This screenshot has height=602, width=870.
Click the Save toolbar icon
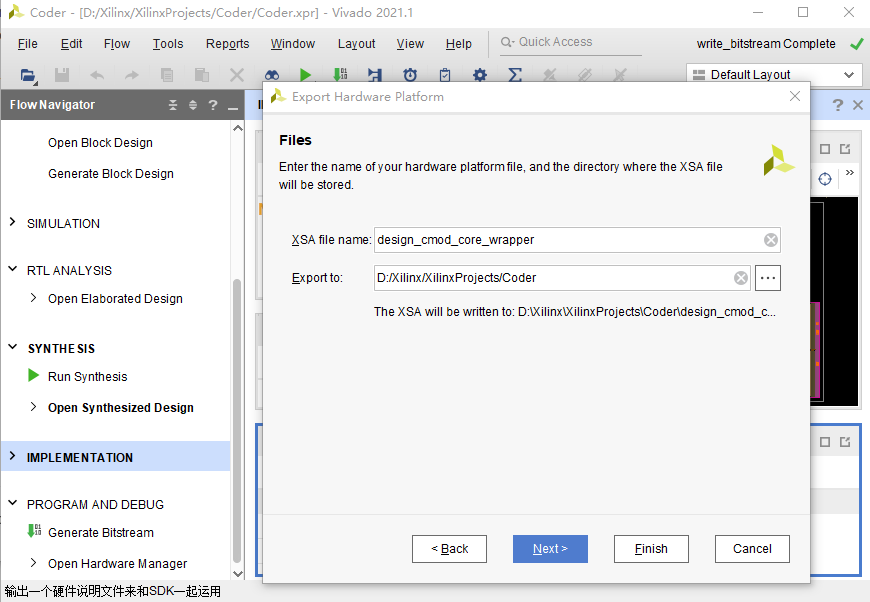click(62, 75)
